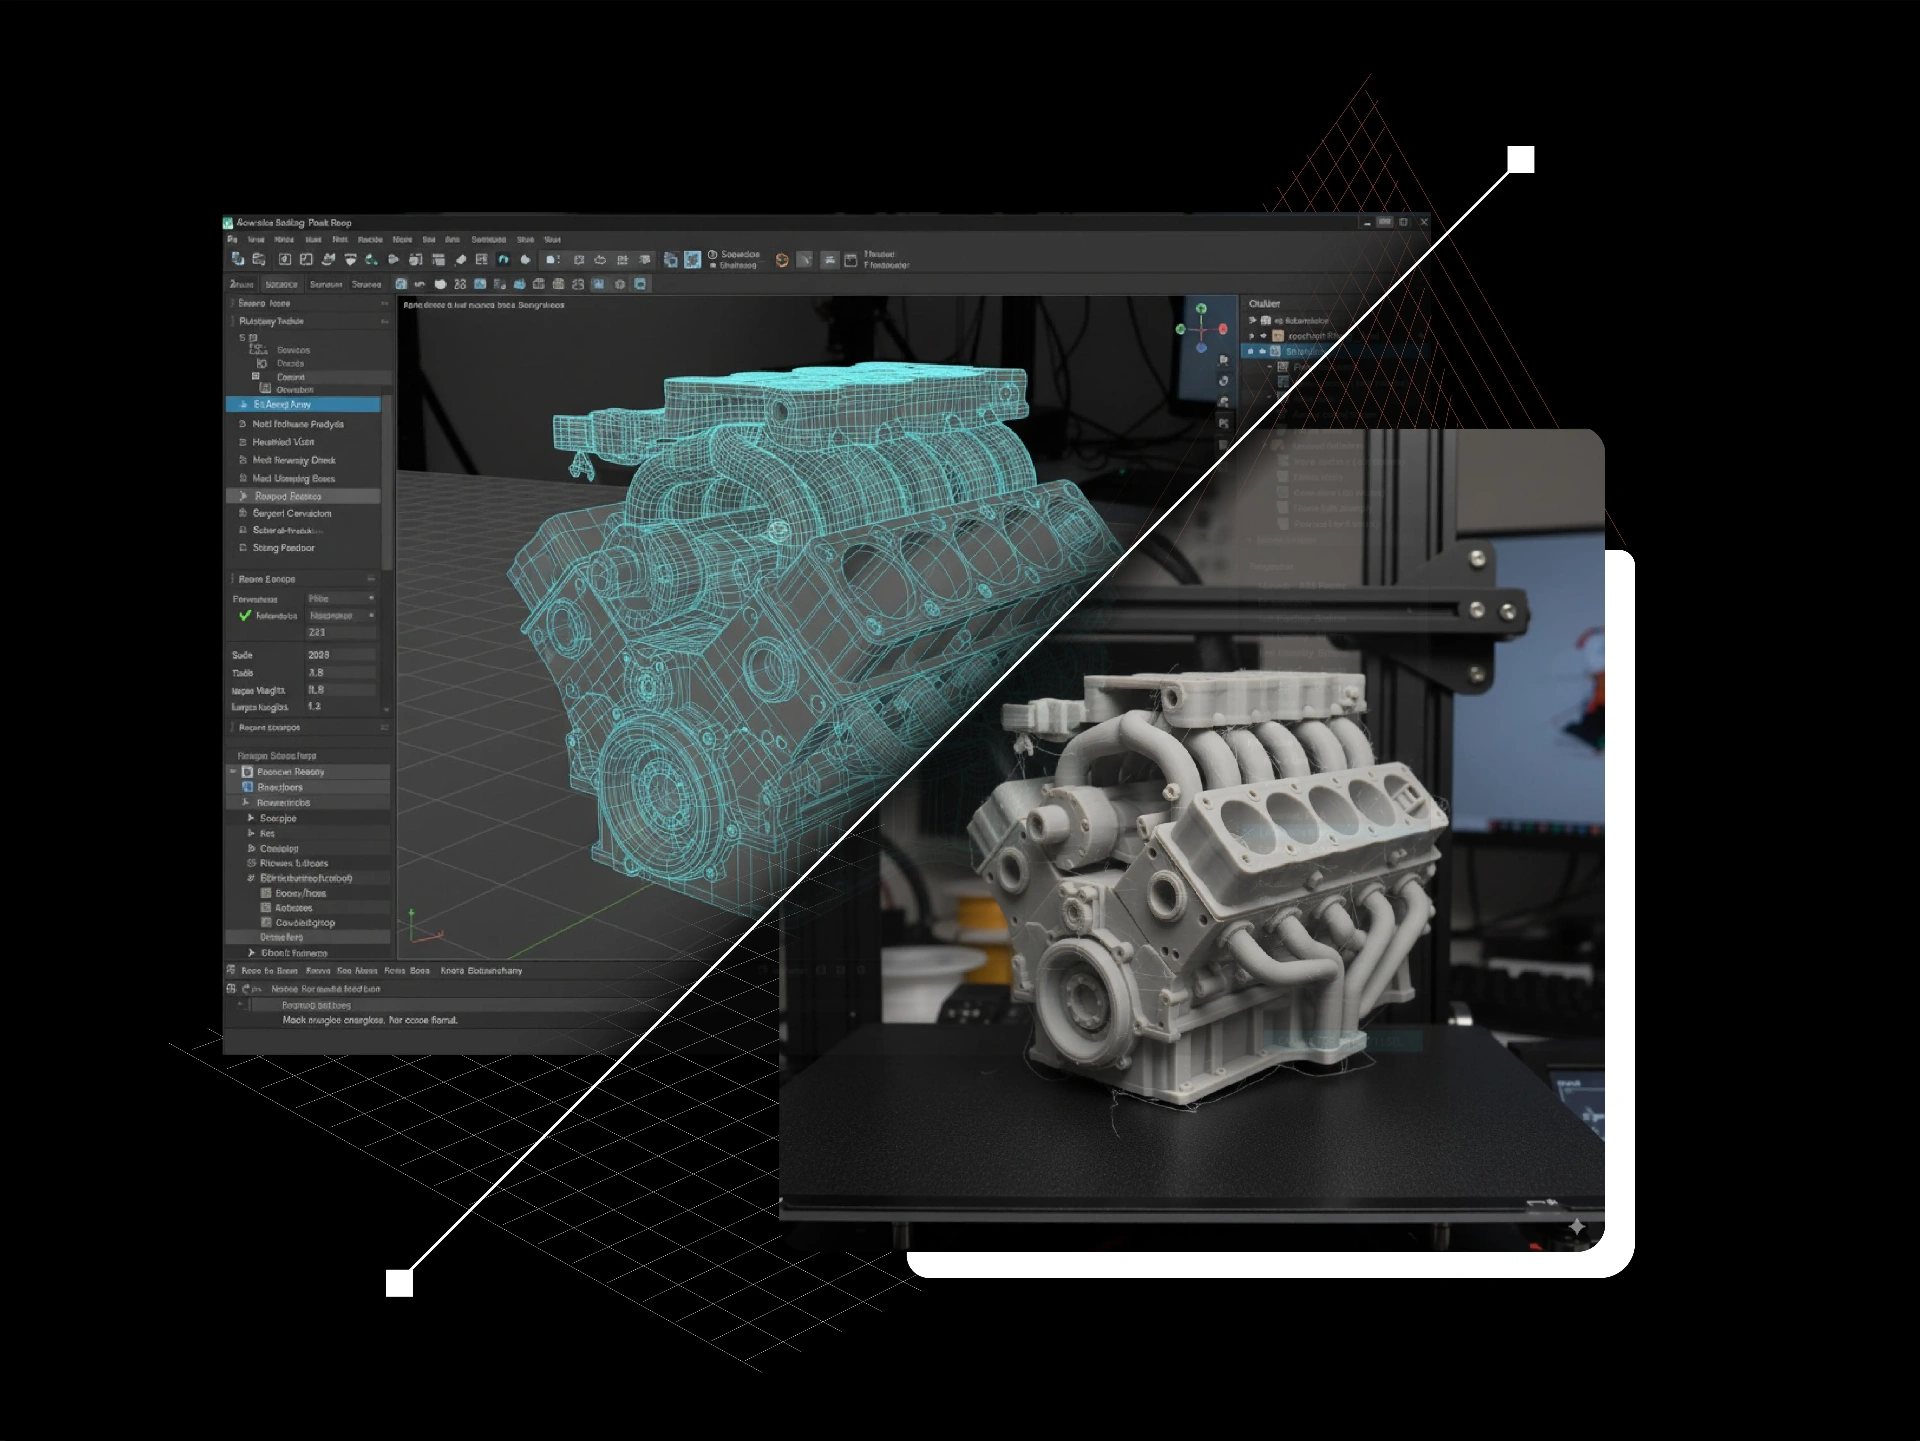1920x1441 pixels.
Task: Open the Pitba dropdown beside Forwshess
Action: 341,598
